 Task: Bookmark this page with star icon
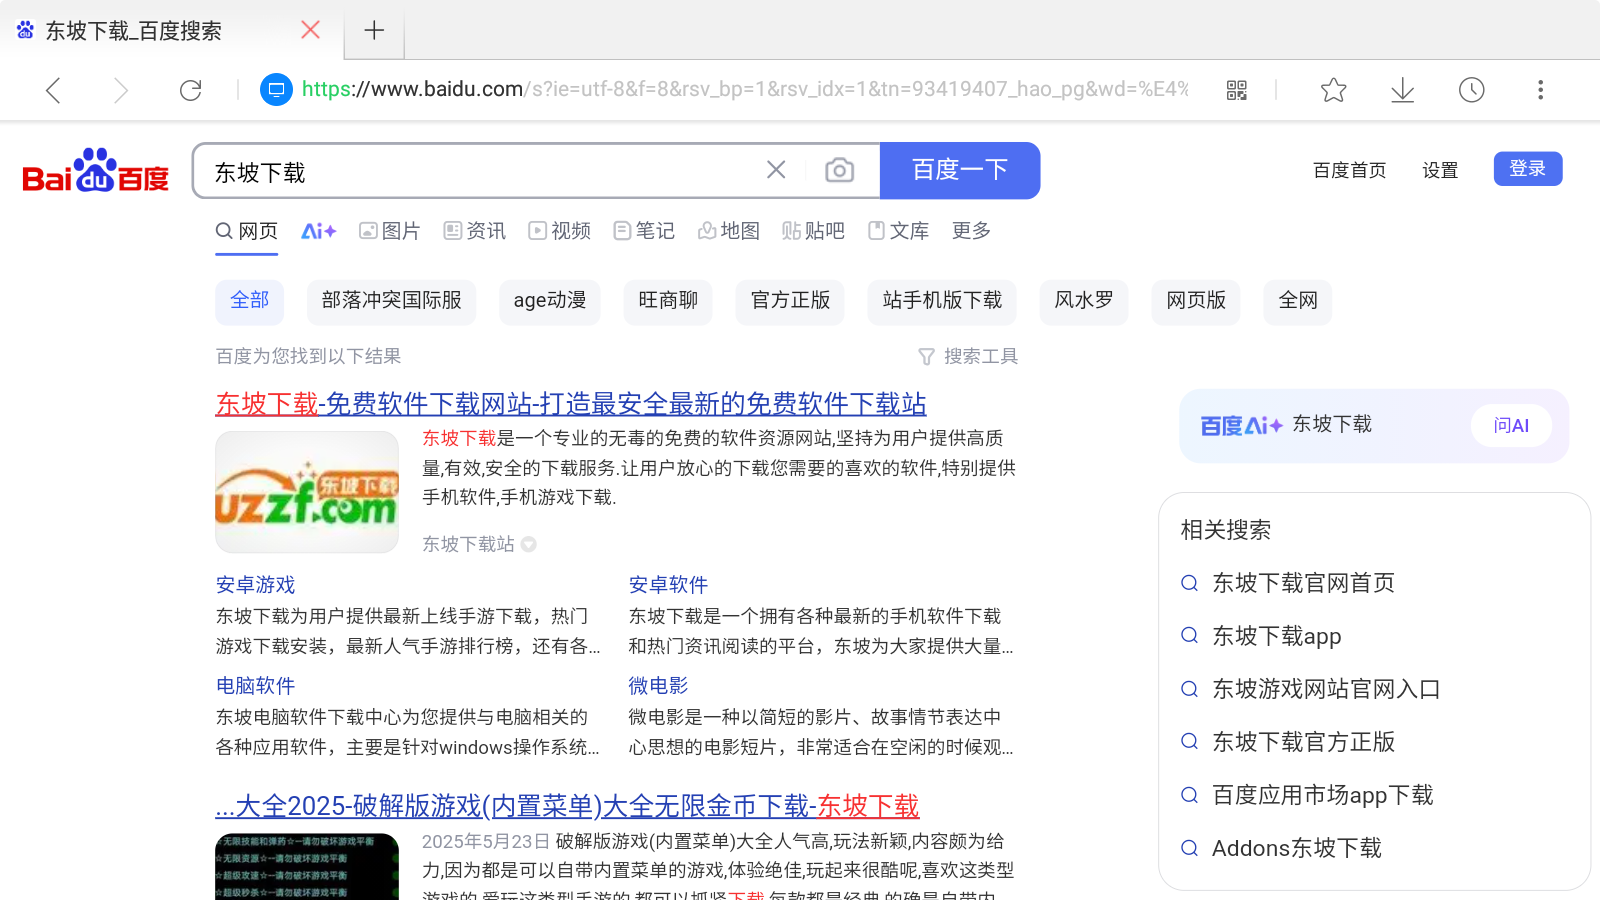click(1333, 90)
